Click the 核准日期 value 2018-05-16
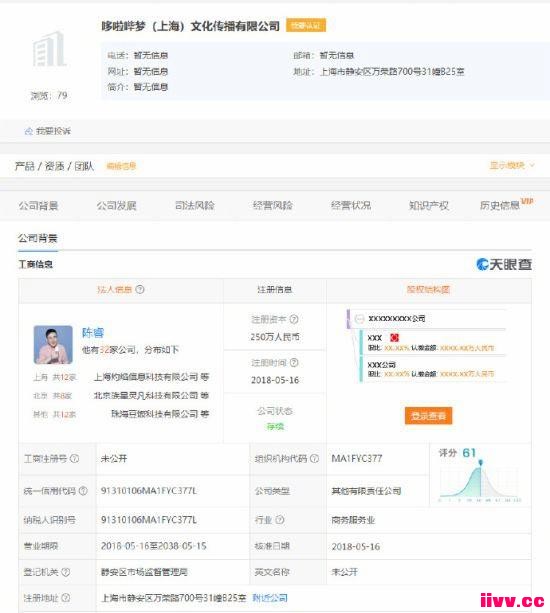Screen dimensions: 550x613 pos(355,547)
